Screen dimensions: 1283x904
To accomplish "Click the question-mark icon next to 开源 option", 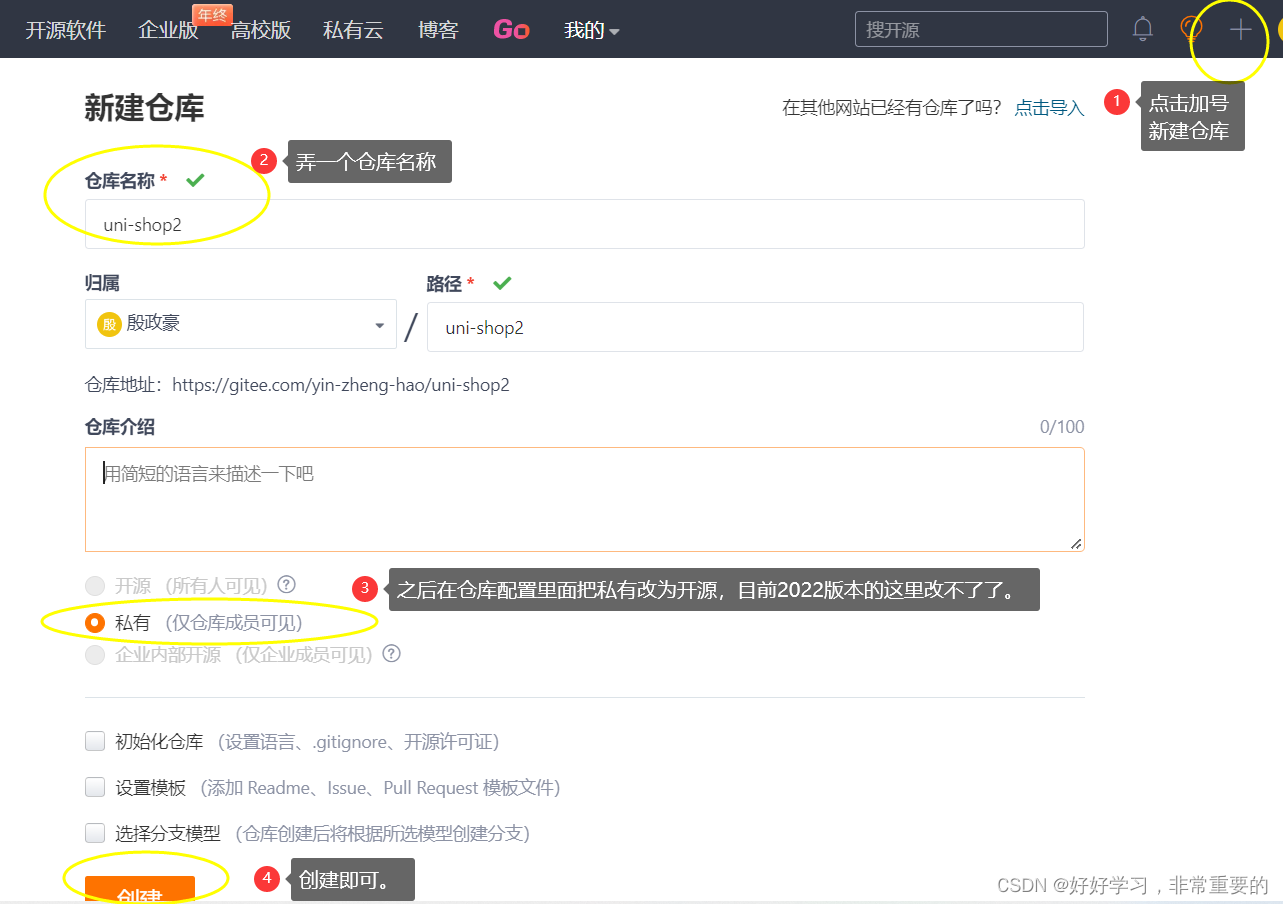I will (x=286, y=584).
